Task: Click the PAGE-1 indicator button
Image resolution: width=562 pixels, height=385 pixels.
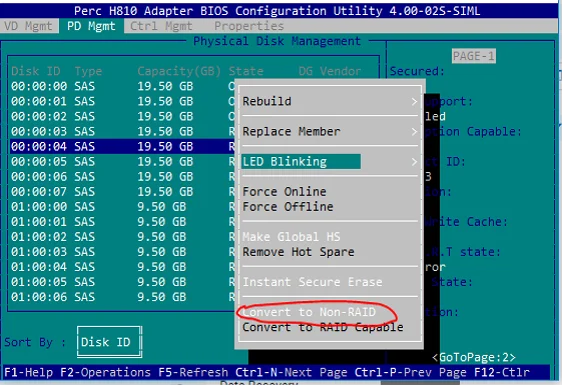Action: tap(473, 56)
